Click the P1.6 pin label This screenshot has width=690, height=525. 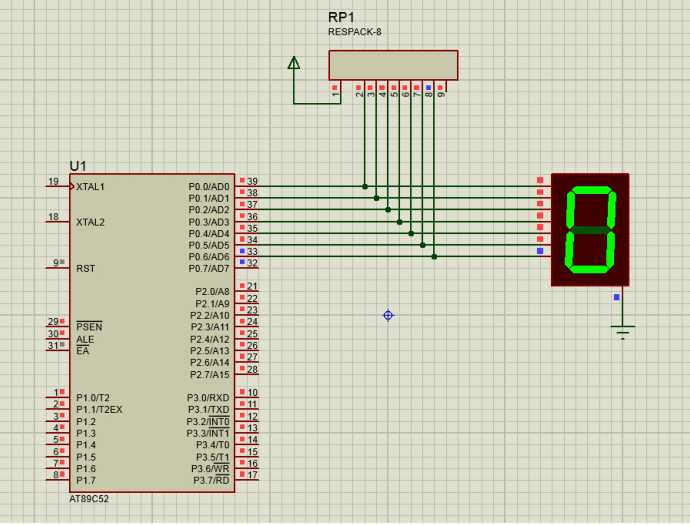(86, 469)
